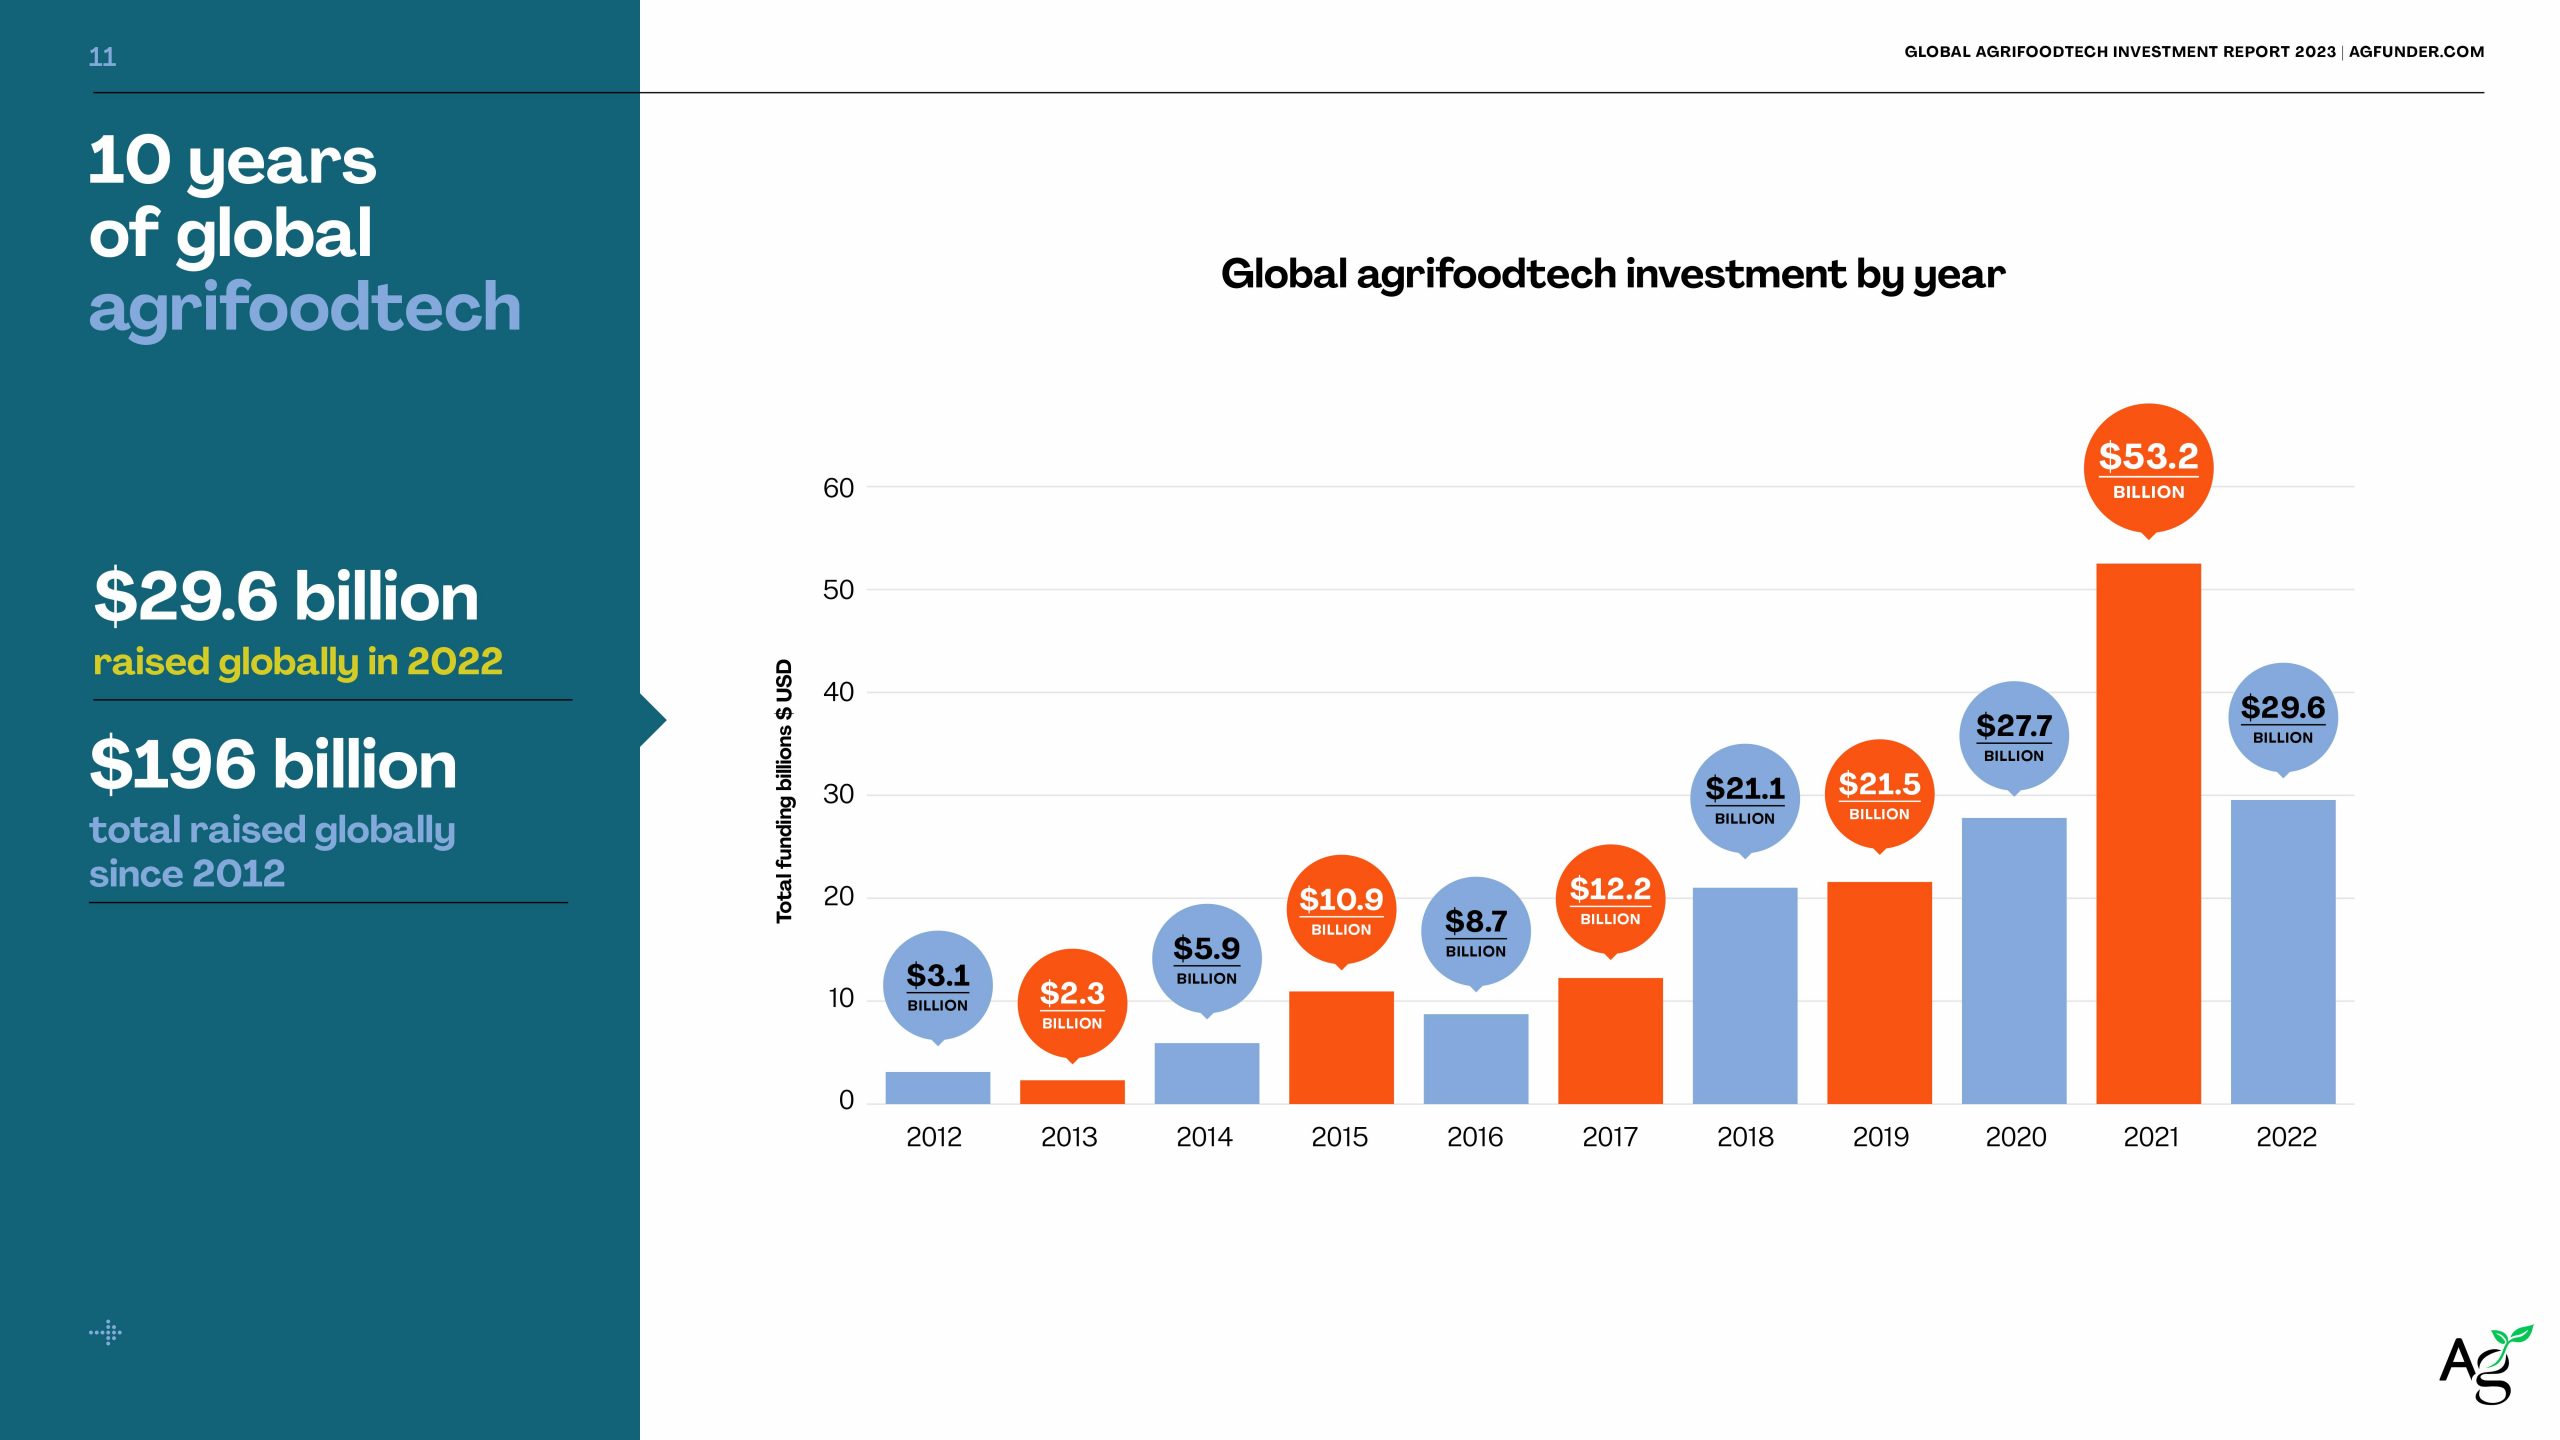Viewport: 2560px width, 1440px height.
Task: Click the $29.6 billion blue bubble
Action: (2282, 718)
